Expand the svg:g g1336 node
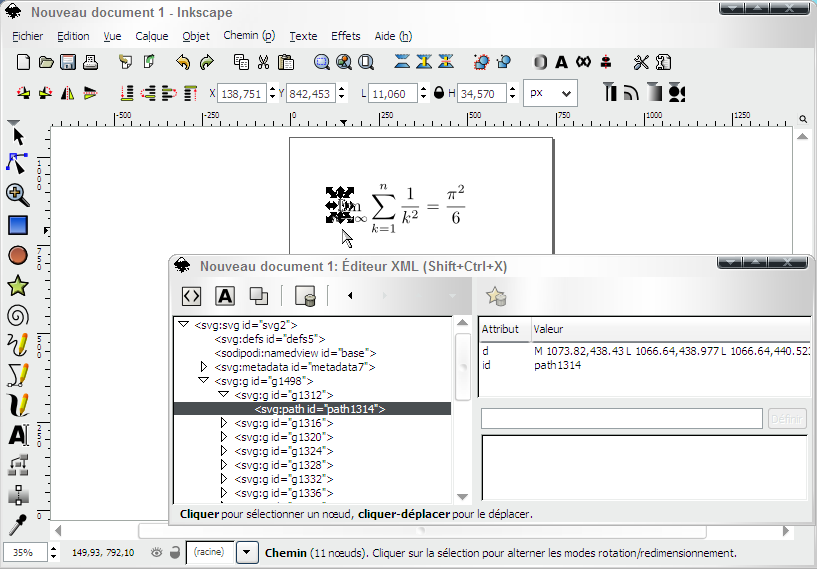Viewport: 817px width, 569px height. (x=224, y=493)
